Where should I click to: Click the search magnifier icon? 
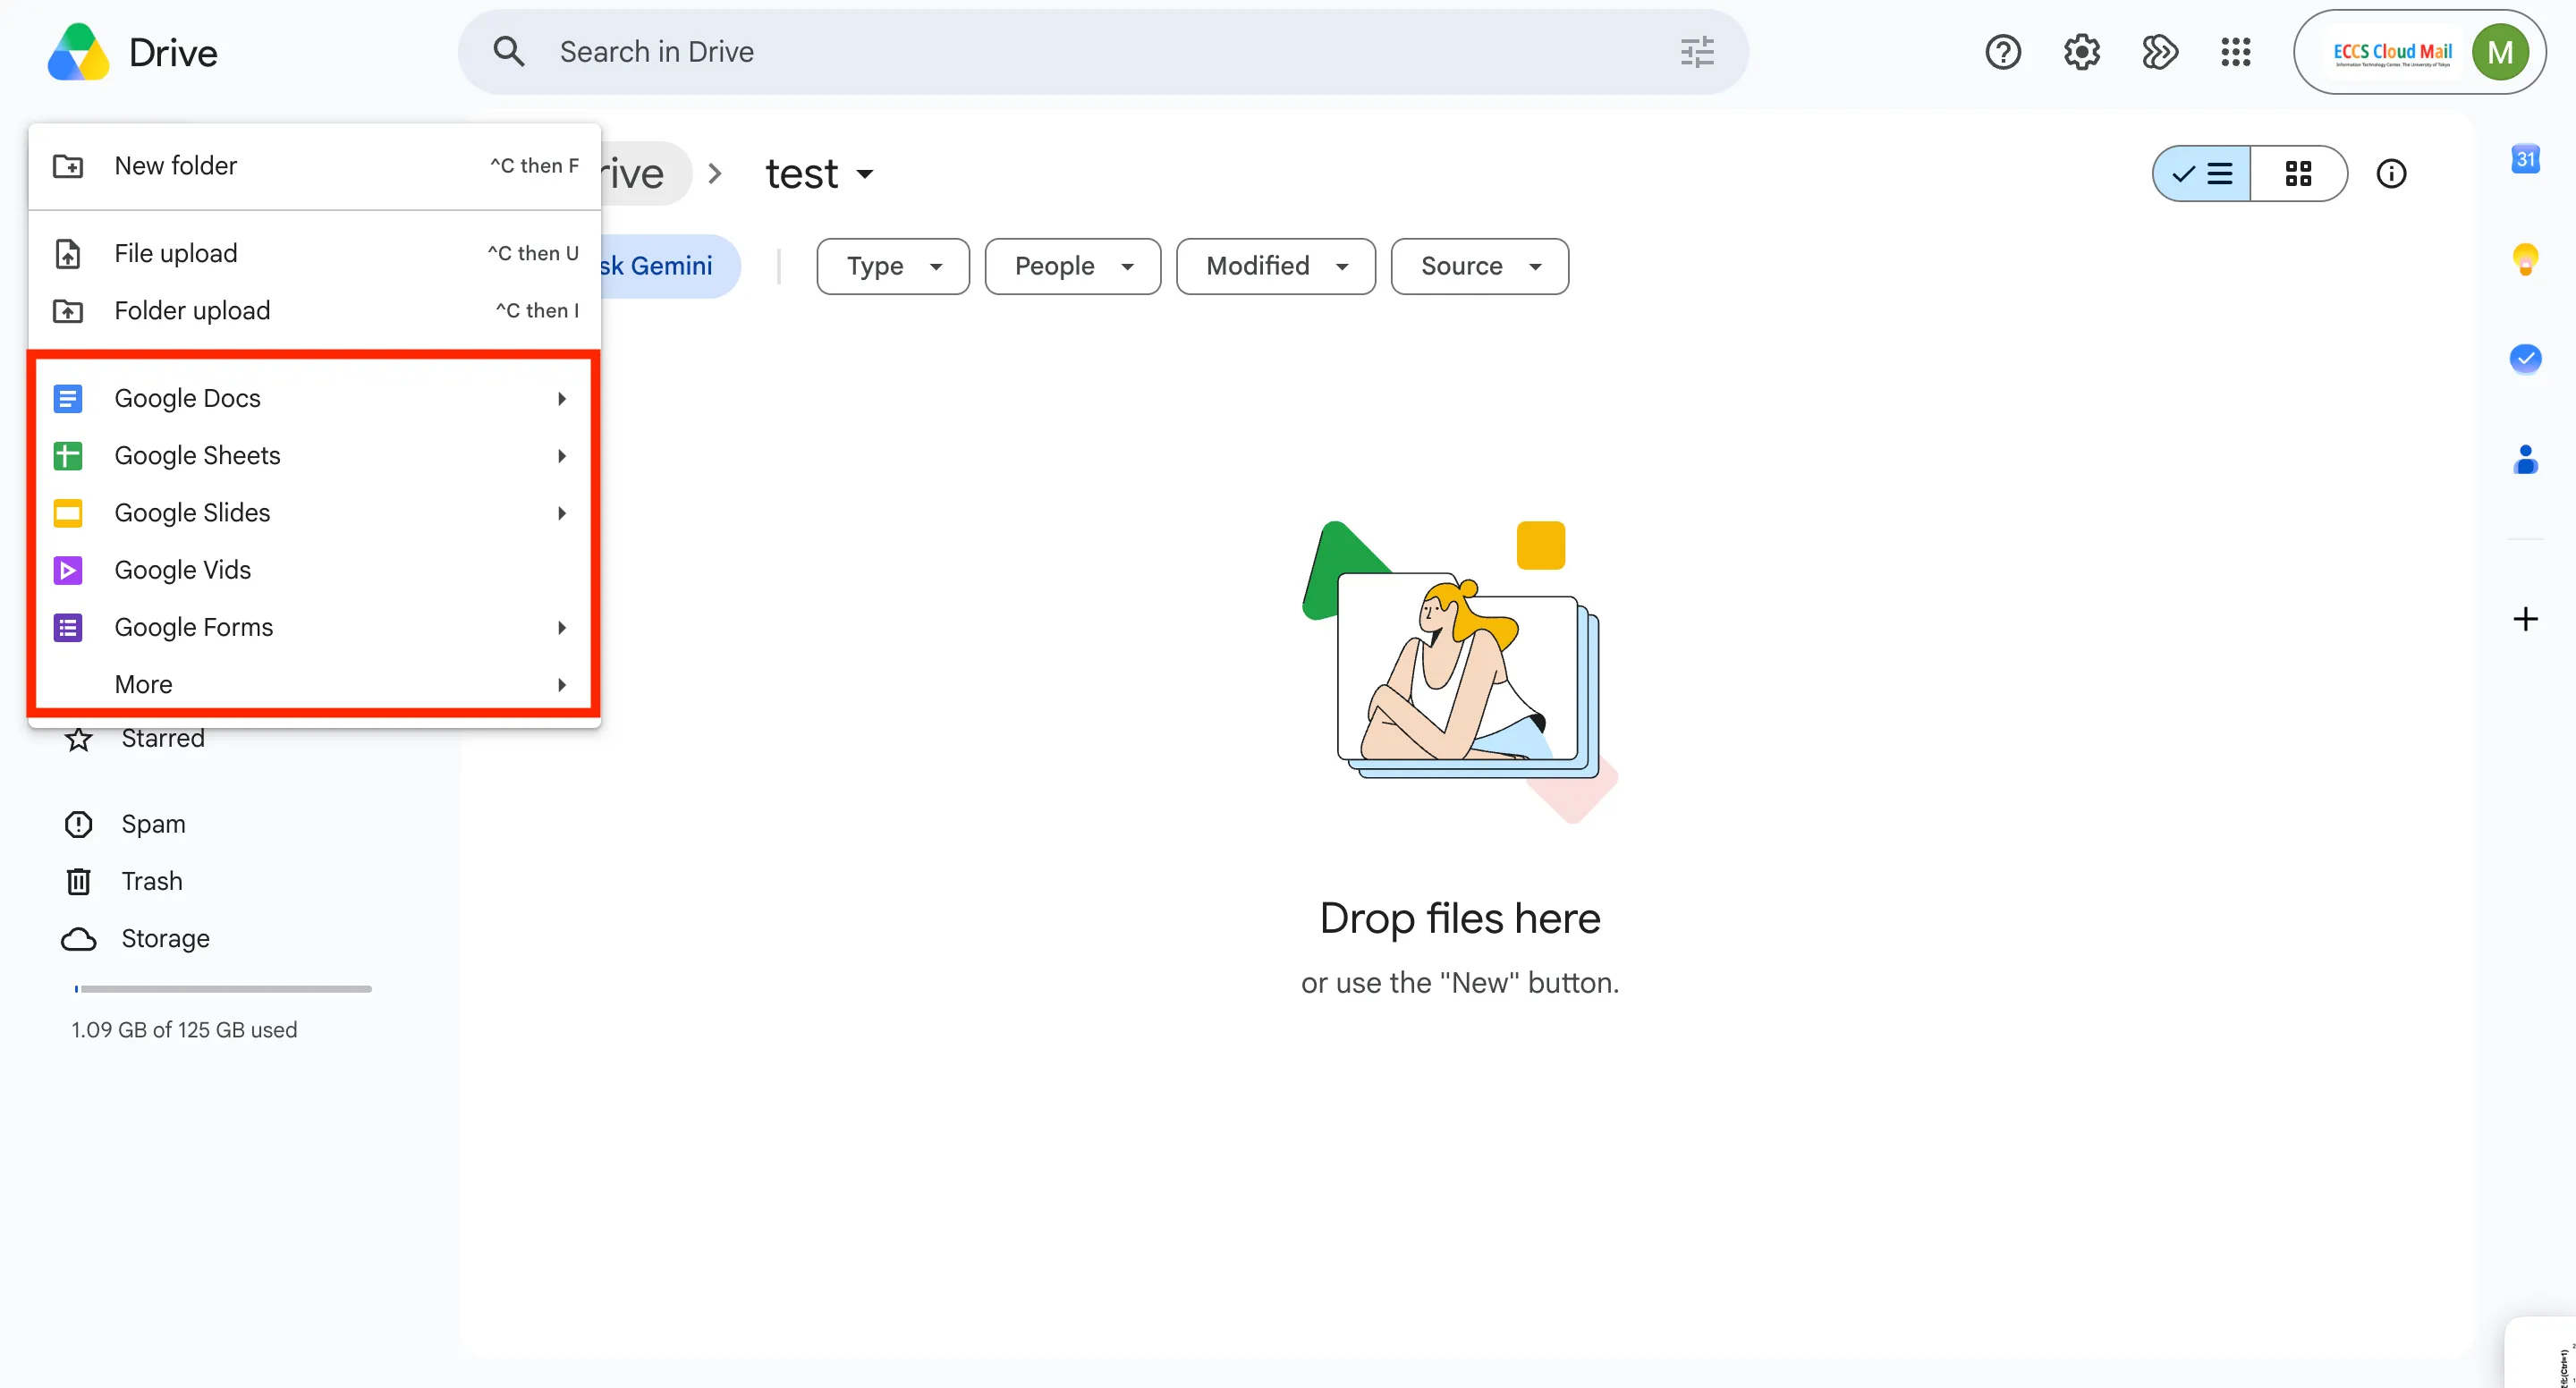(x=509, y=52)
